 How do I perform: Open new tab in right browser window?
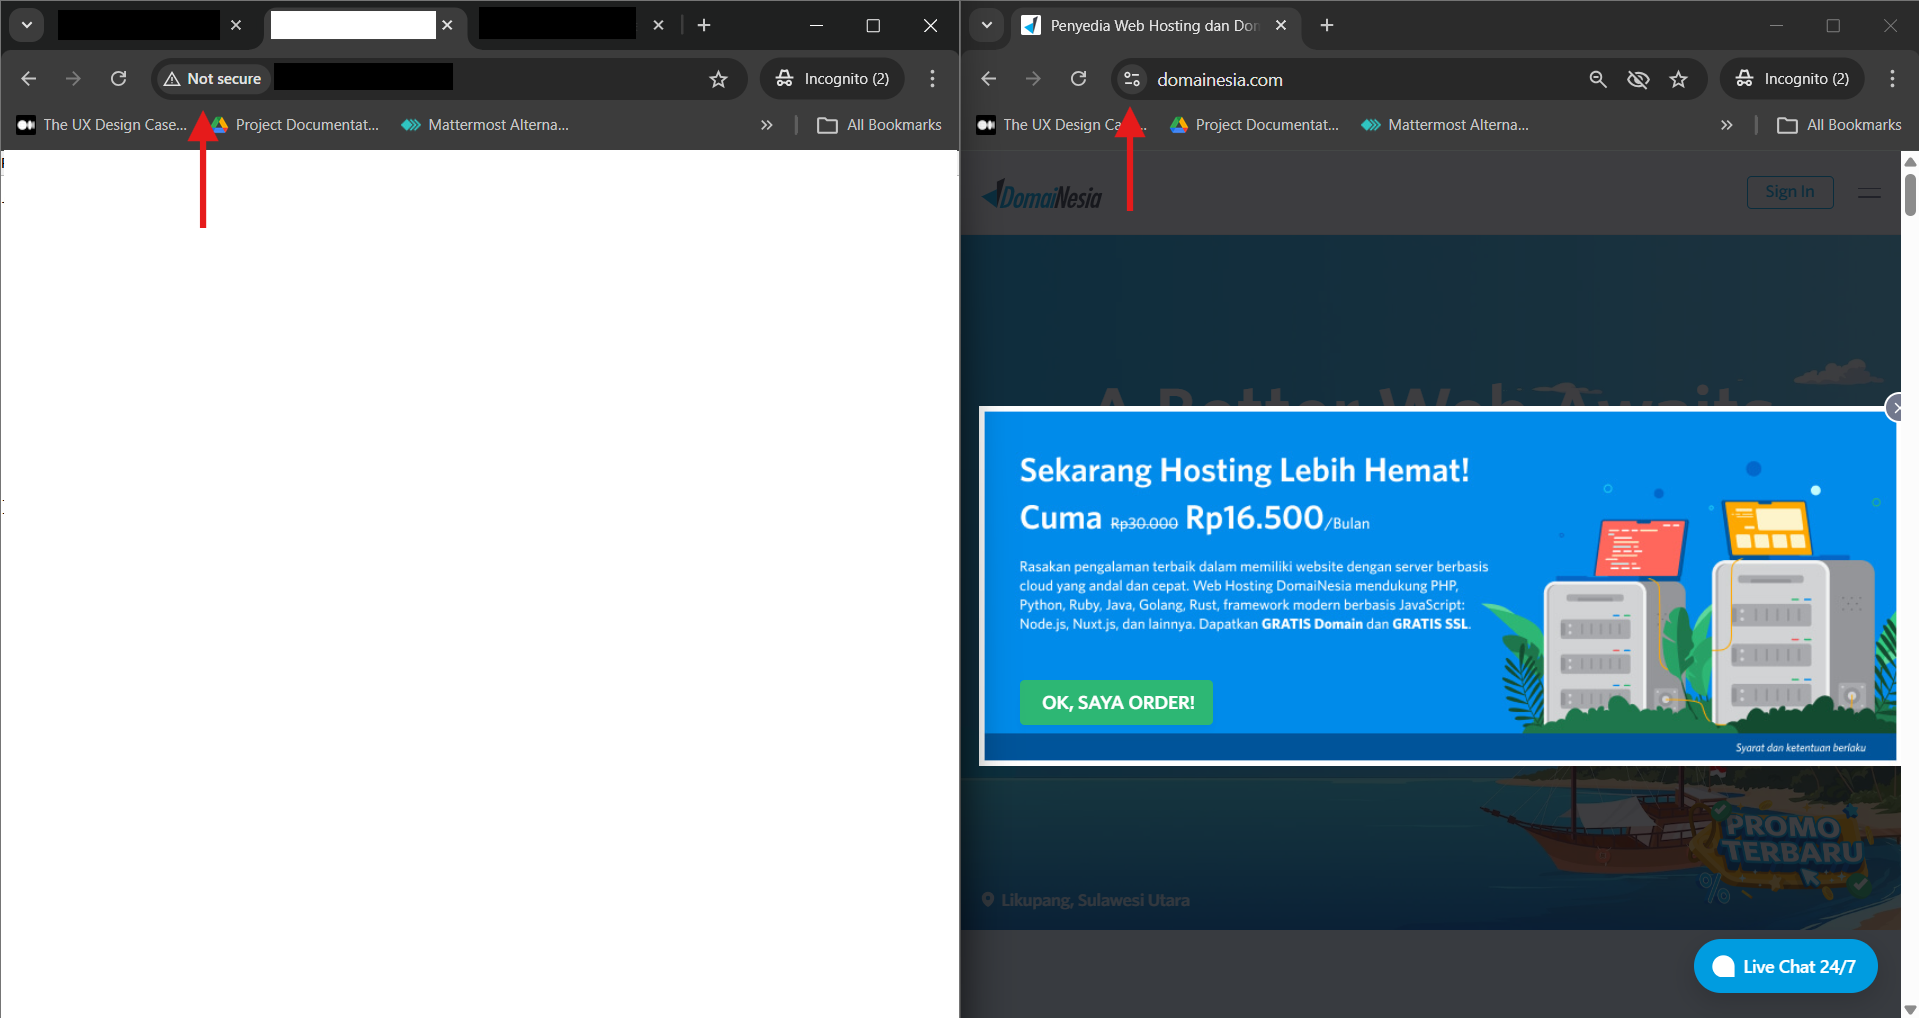pyautogui.click(x=1327, y=25)
